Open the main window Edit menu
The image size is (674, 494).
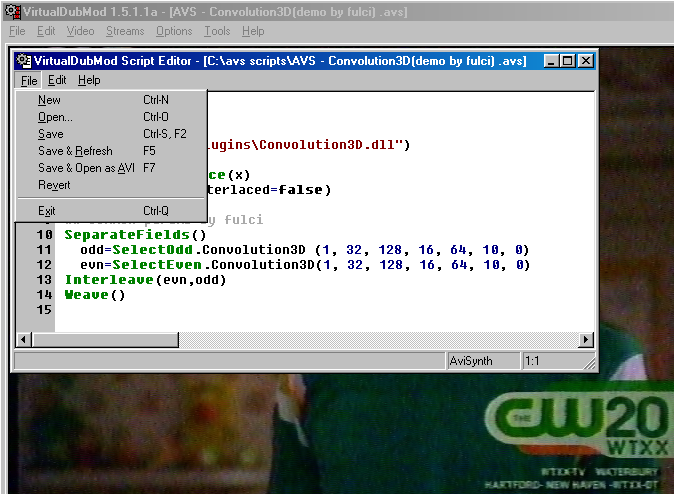[x=46, y=31]
